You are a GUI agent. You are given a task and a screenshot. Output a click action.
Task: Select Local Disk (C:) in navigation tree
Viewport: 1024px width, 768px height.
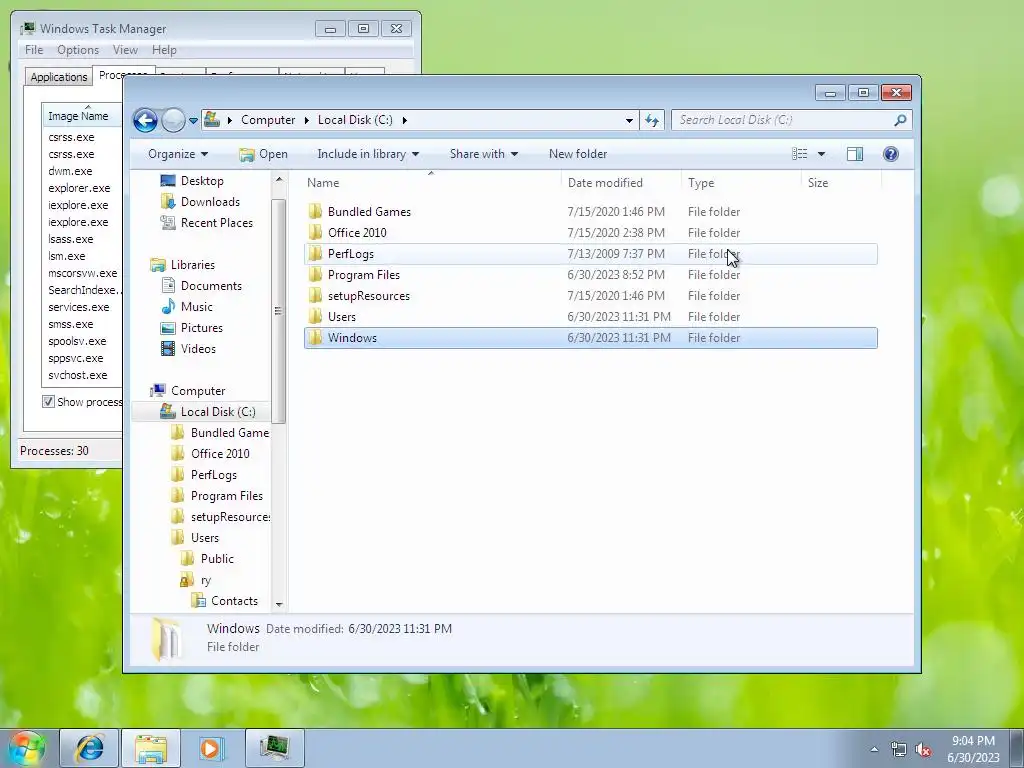(217, 411)
